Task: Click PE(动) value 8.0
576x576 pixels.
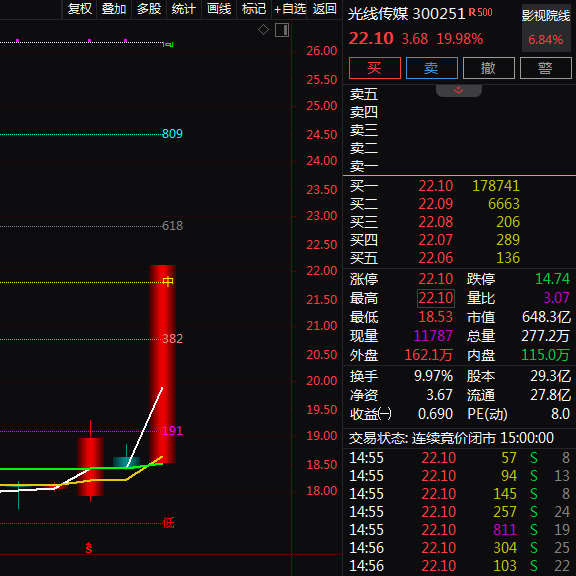Action: (x=561, y=414)
